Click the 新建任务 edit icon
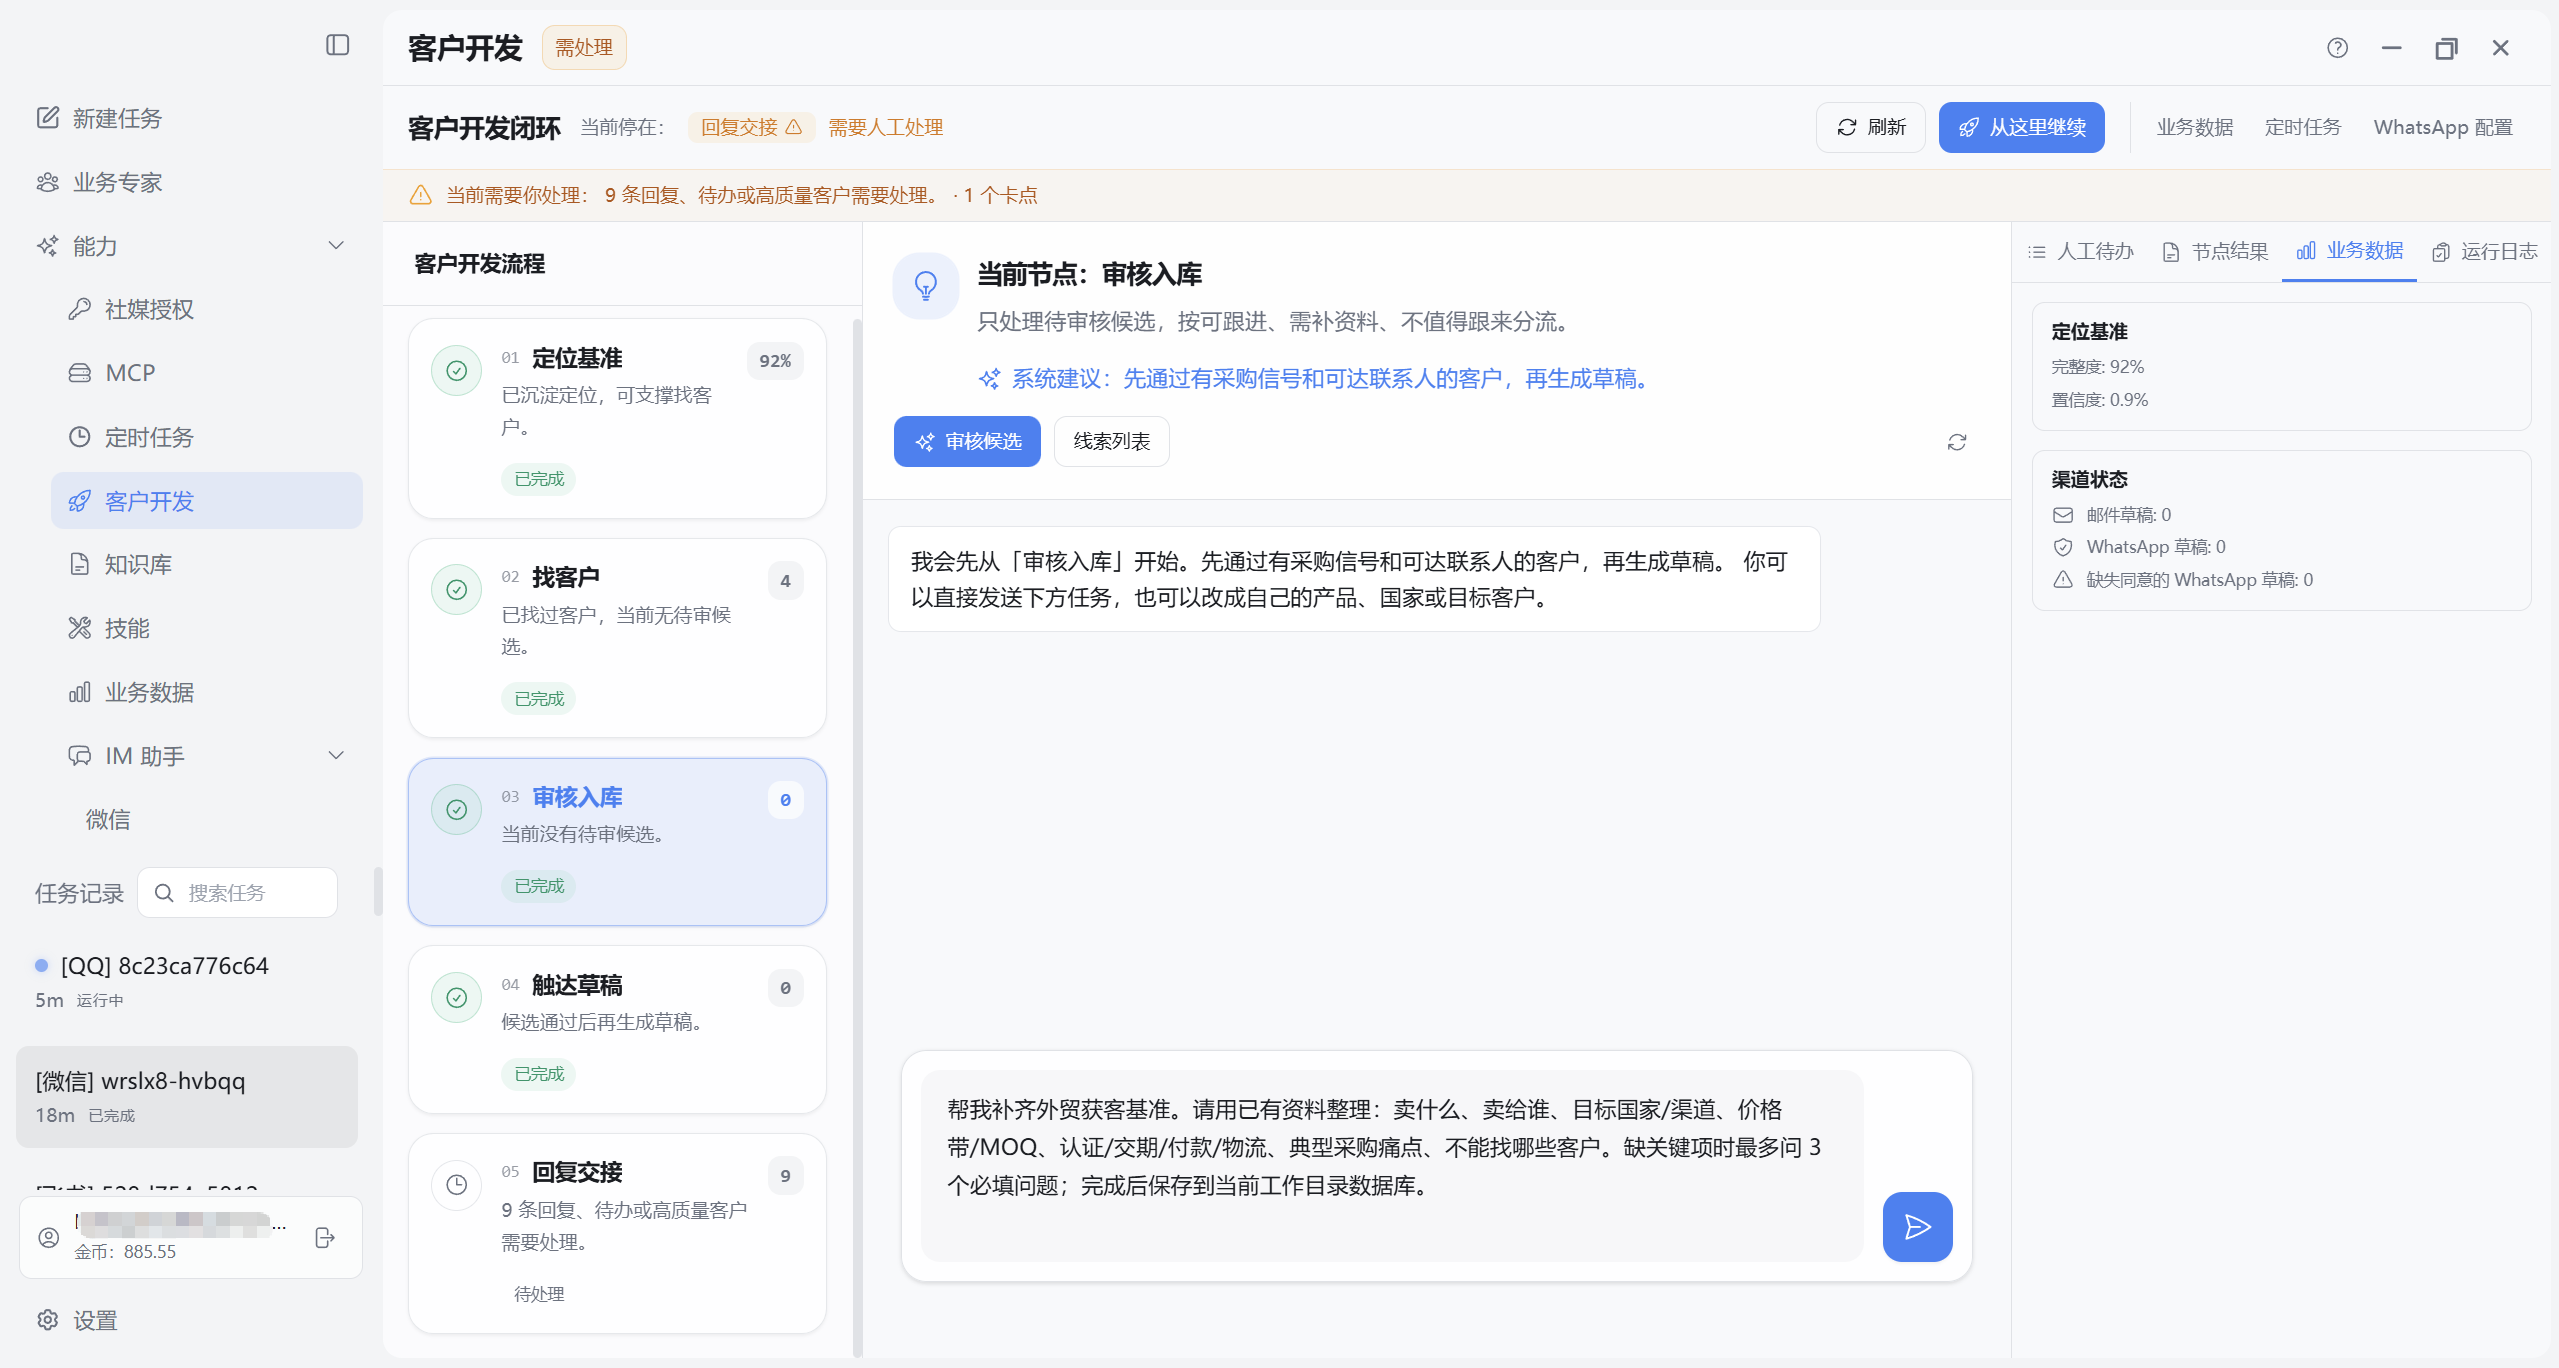This screenshot has height=1368, width=2559. [x=48, y=118]
